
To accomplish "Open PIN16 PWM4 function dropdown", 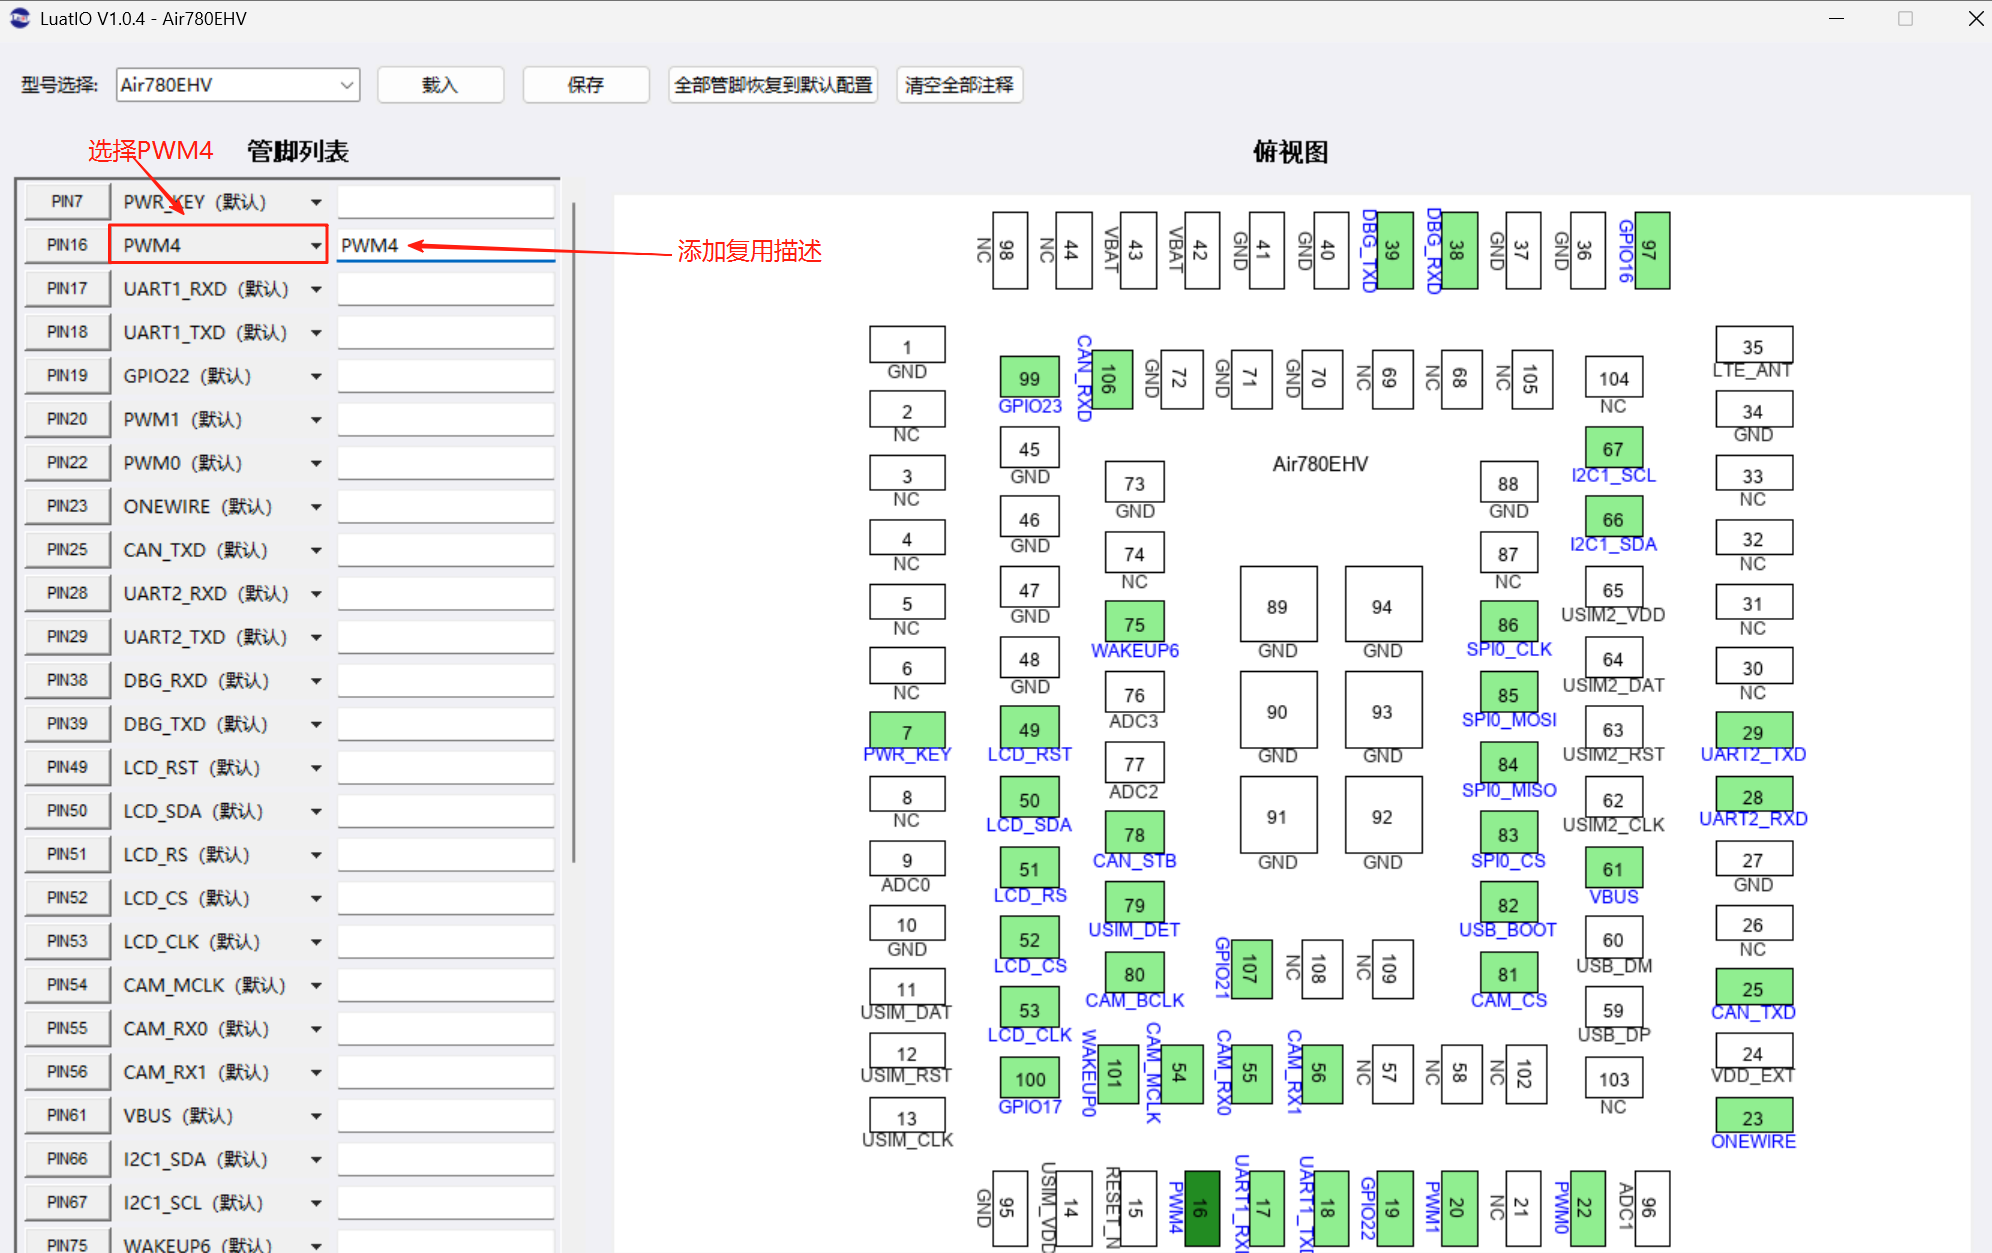I will pyautogui.click(x=218, y=245).
